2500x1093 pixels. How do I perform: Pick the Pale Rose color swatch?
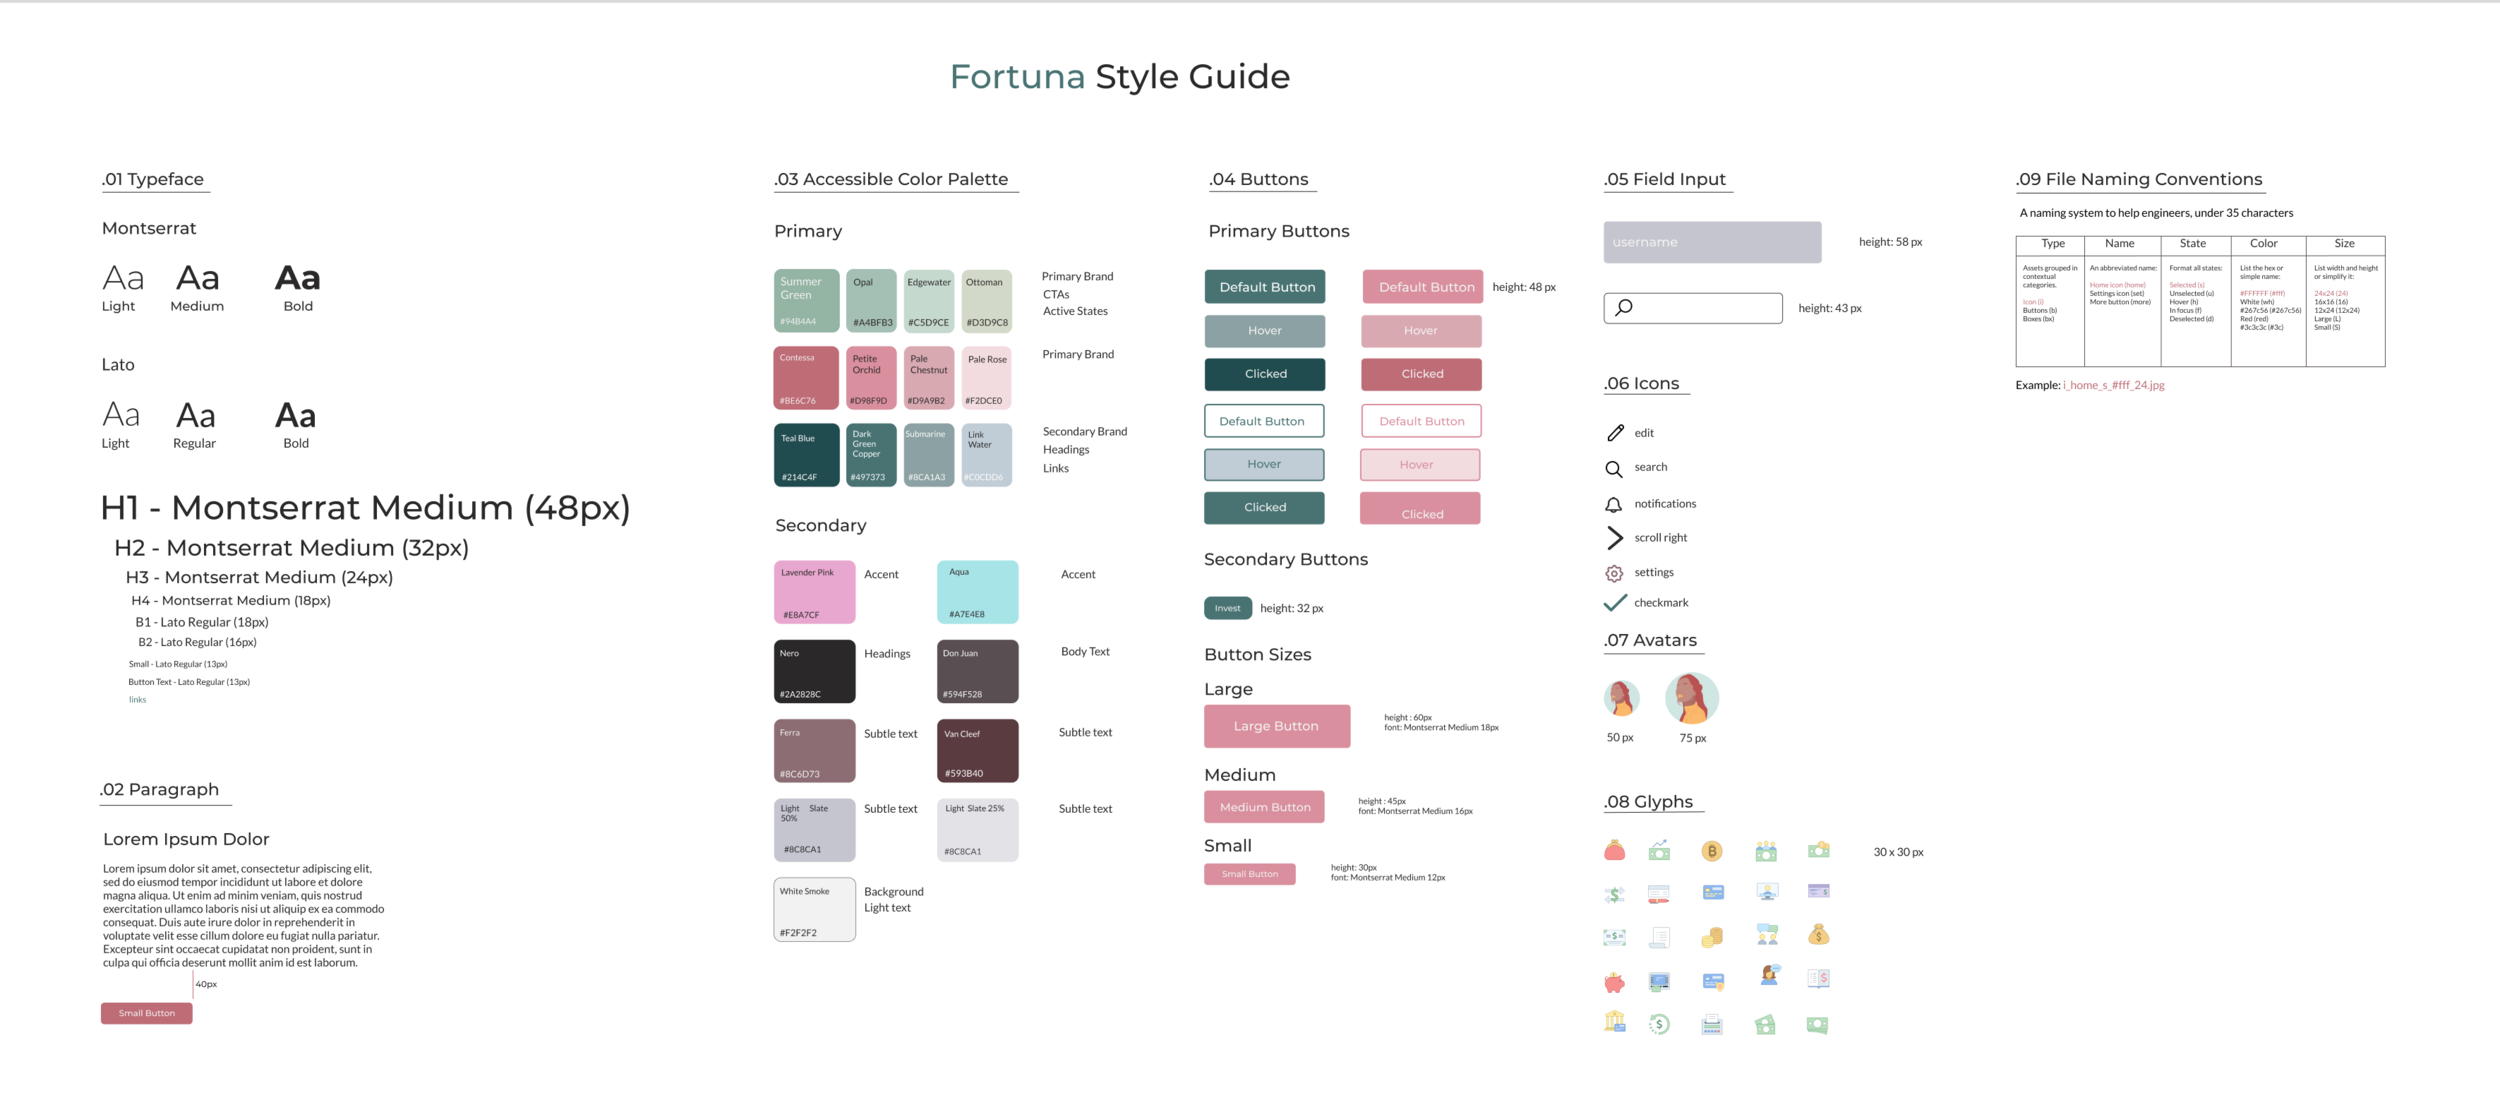pos(986,378)
